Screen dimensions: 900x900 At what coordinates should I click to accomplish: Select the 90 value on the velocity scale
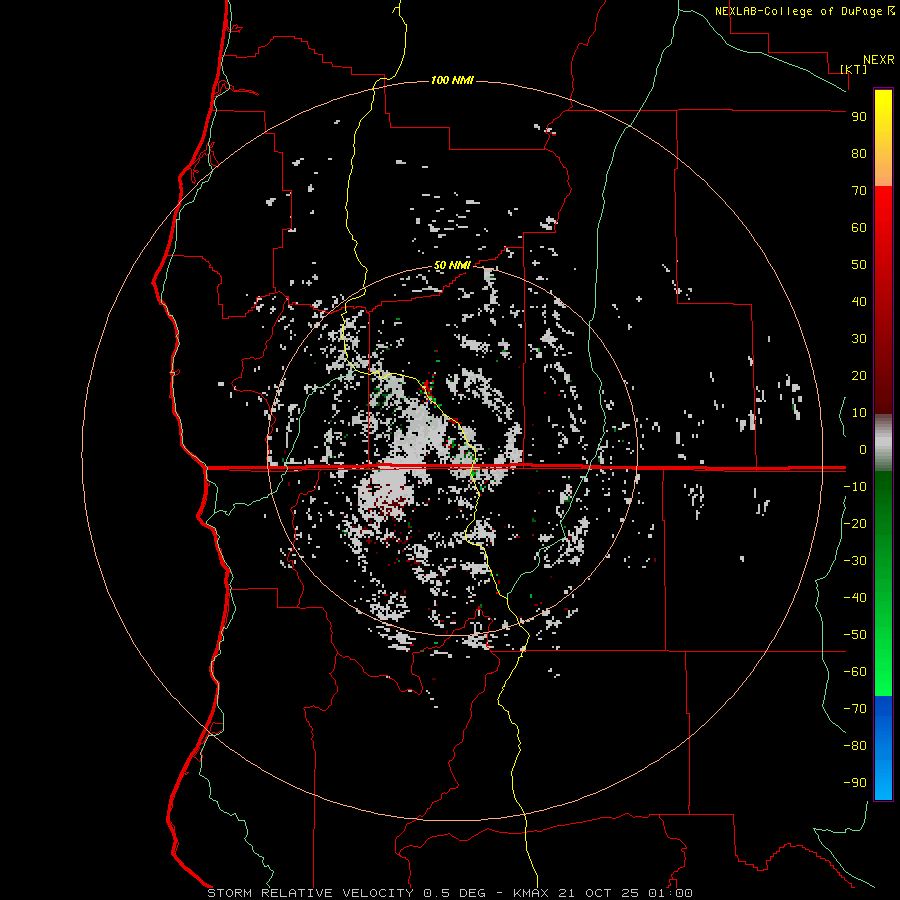pyautogui.click(x=859, y=117)
